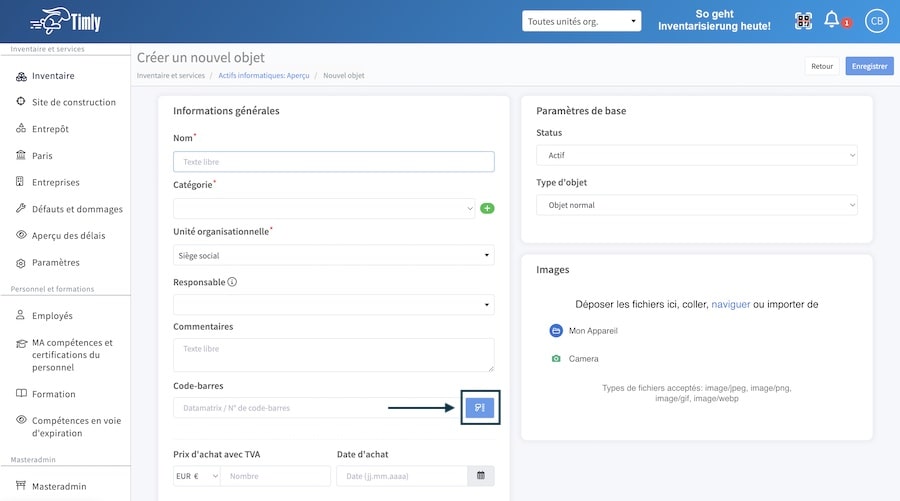Click the barcode scan icon button
This screenshot has height=501, width=900.
(480, 407)
